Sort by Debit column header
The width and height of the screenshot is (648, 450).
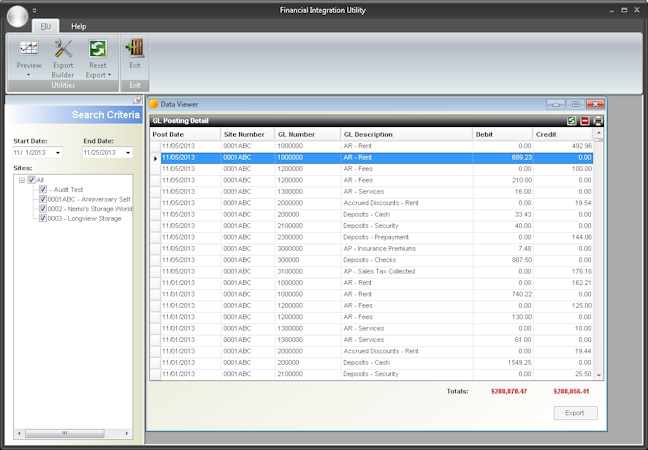coord(503,134)
